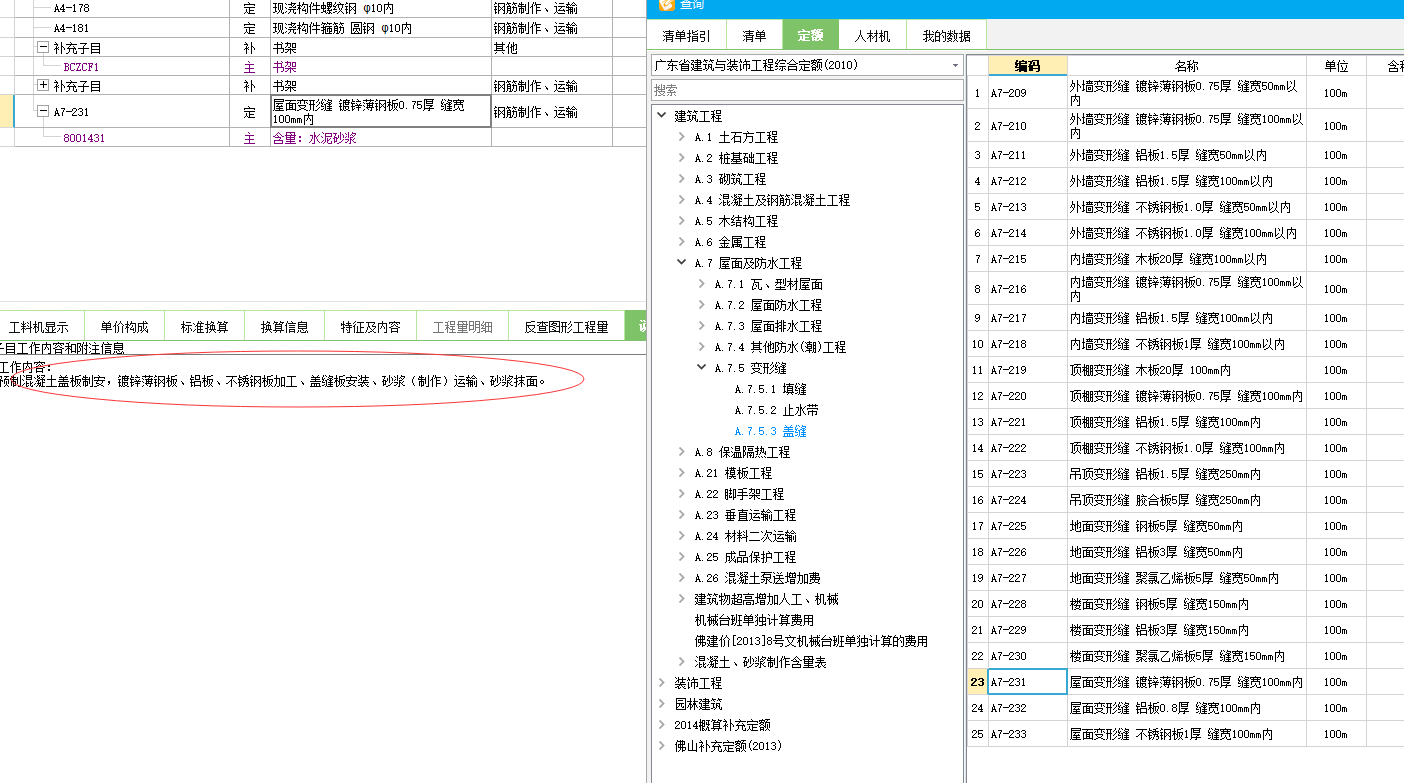Click the 名称 column header

pos(1186,66)
